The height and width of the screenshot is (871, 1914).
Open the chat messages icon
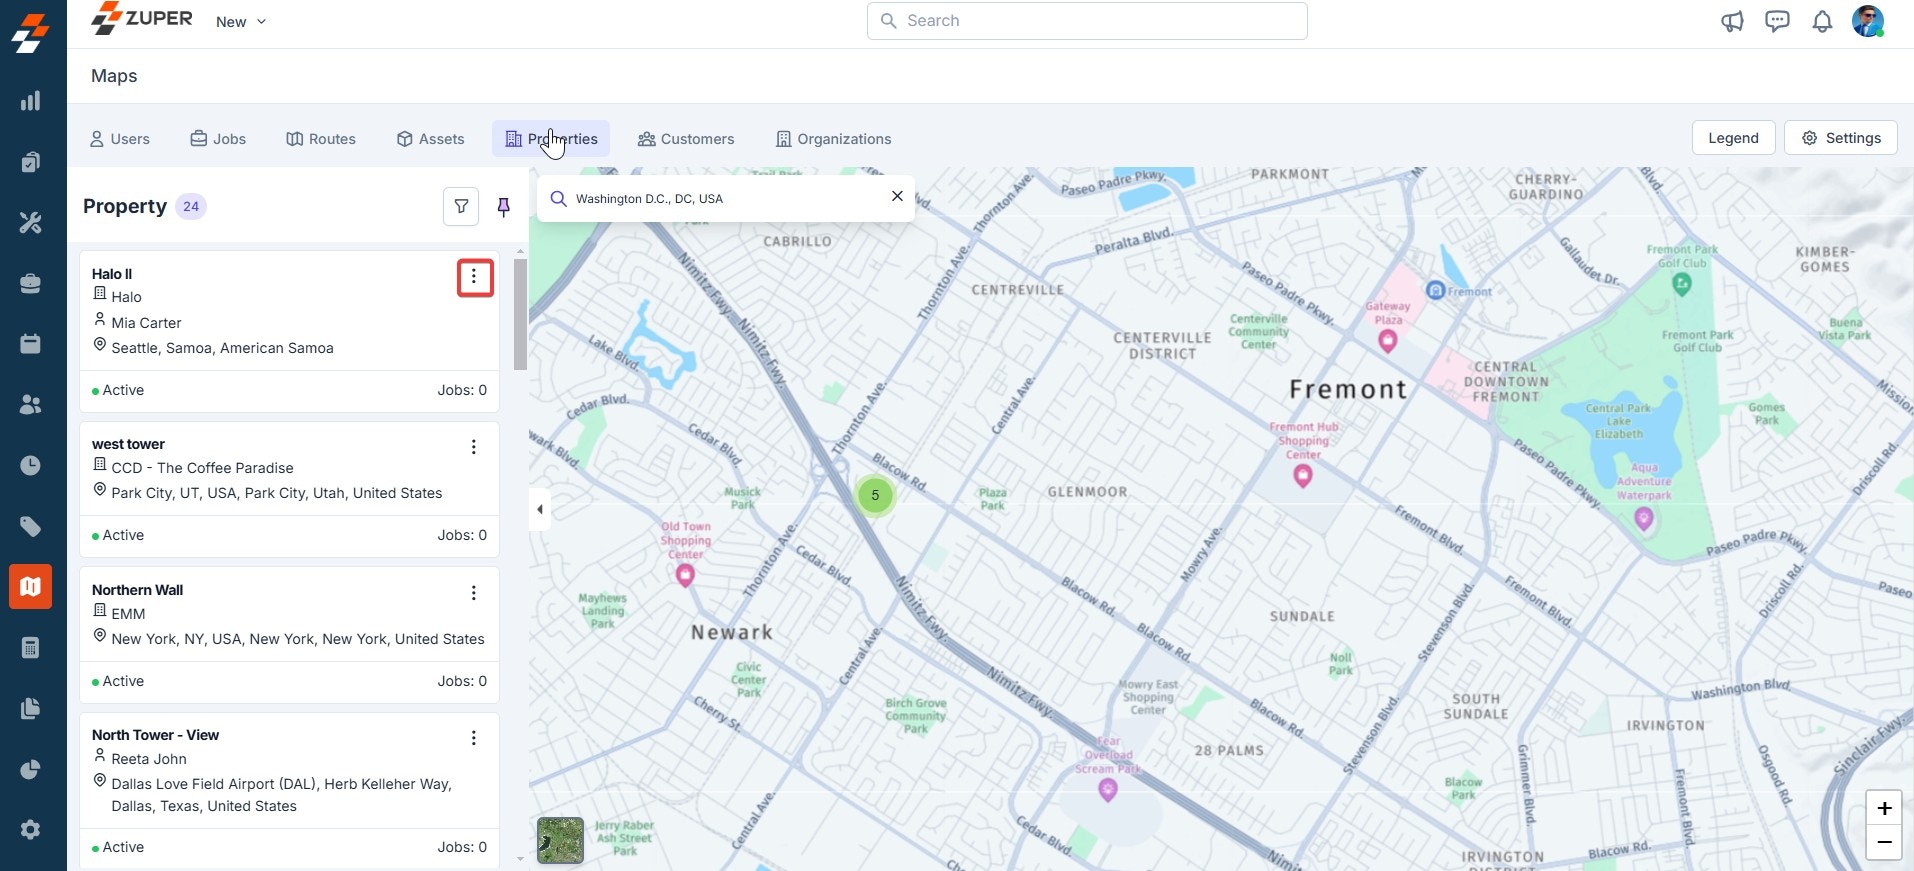coord(1777,21)
